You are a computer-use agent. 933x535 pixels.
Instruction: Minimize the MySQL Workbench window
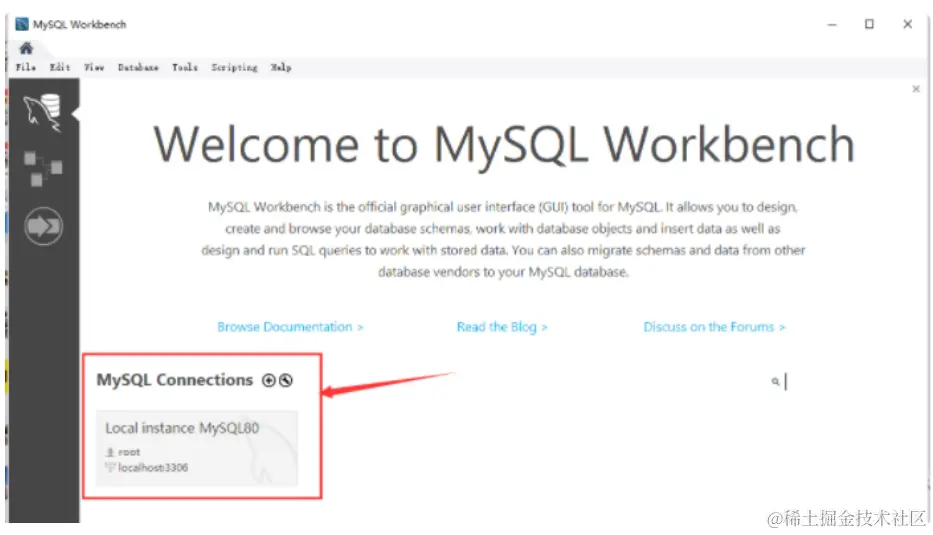[x=832, y=24]
